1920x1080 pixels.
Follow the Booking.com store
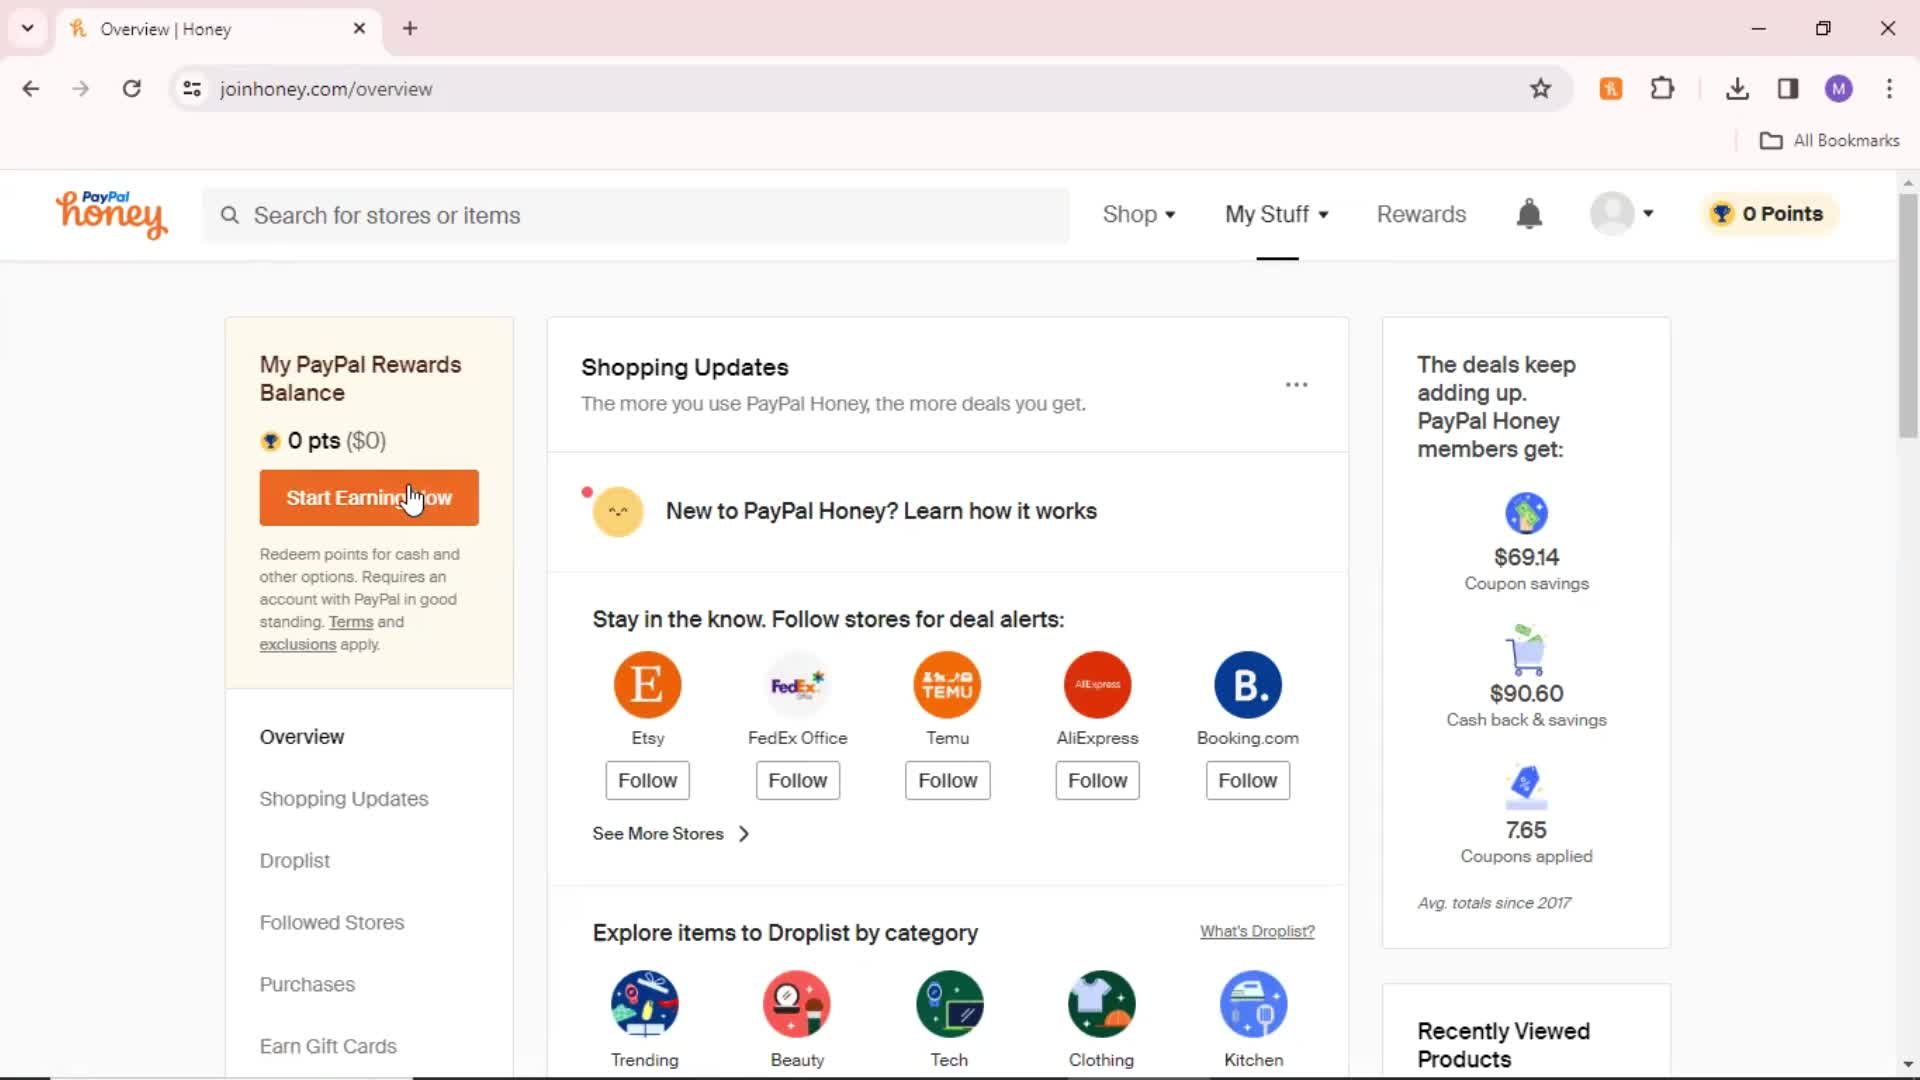[1247, 781]
